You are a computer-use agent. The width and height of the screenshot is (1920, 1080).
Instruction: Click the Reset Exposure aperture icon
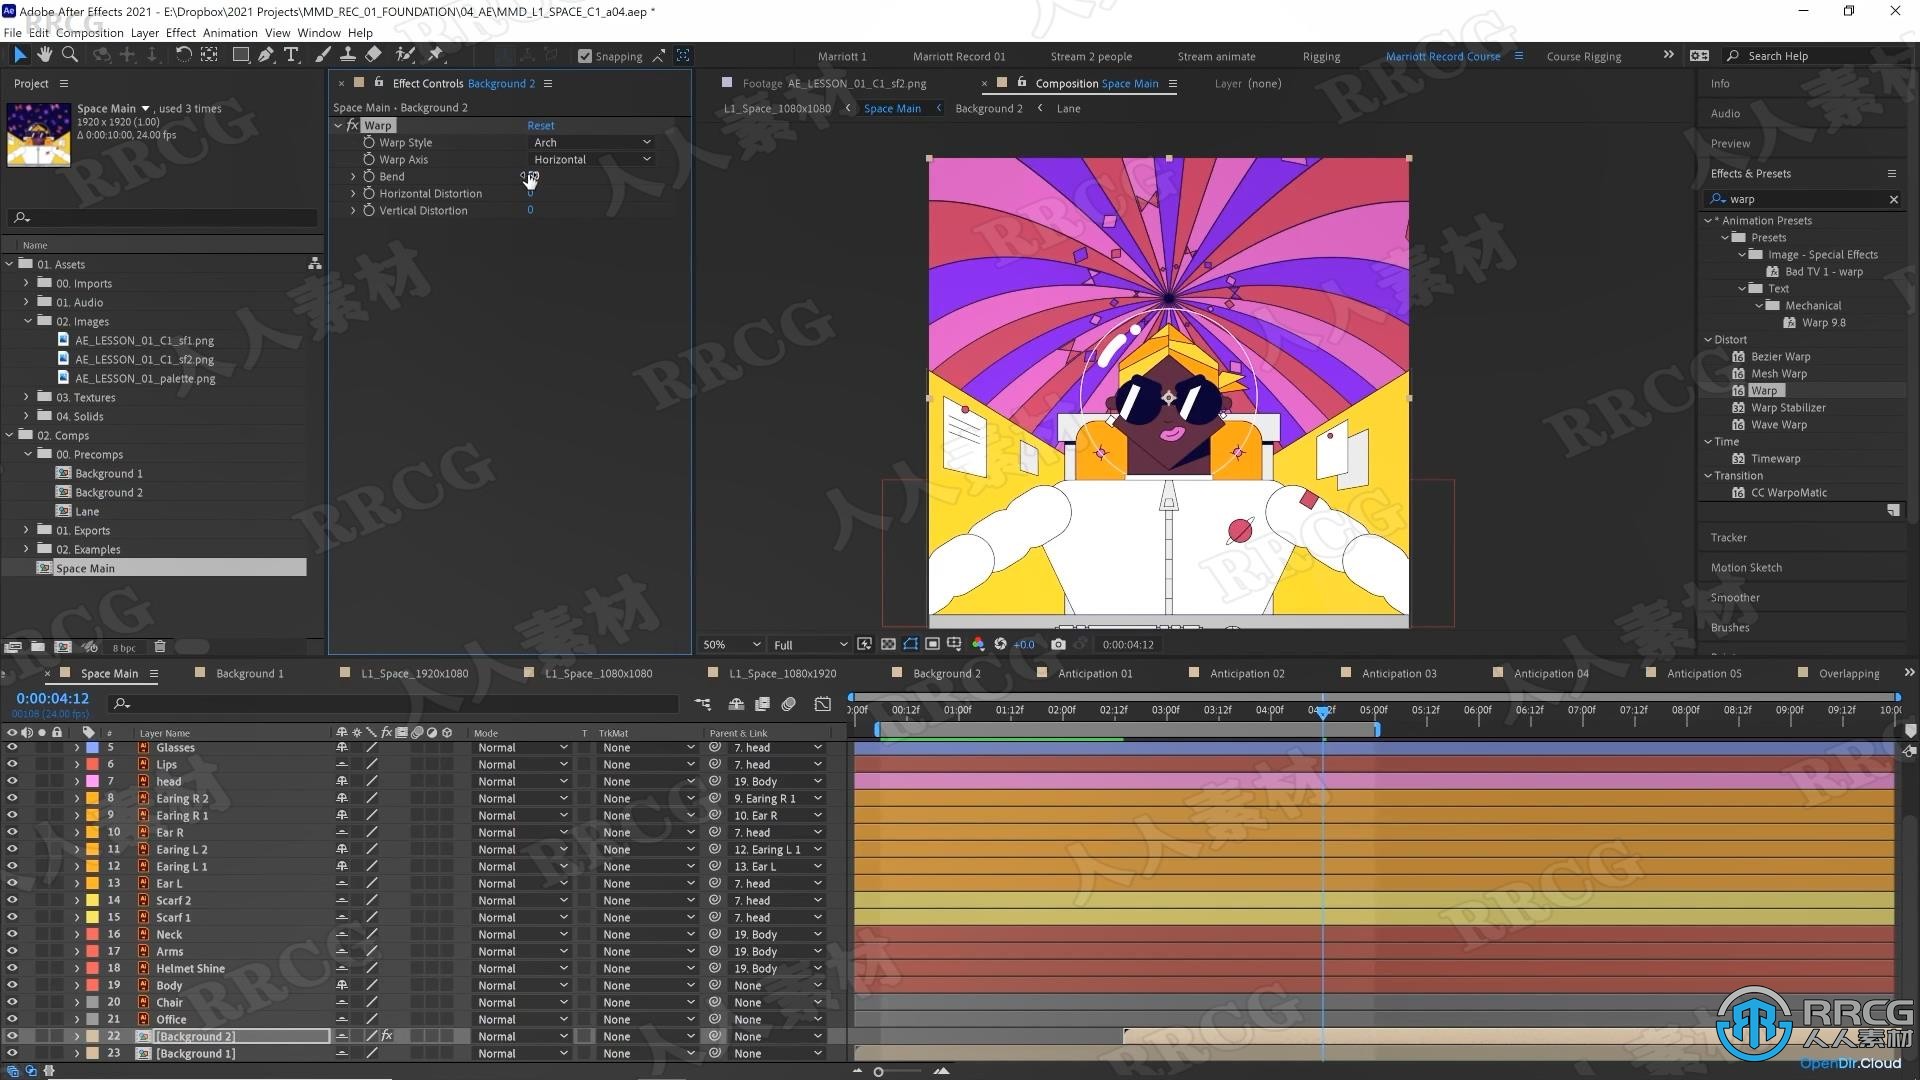pos(1000,644)
